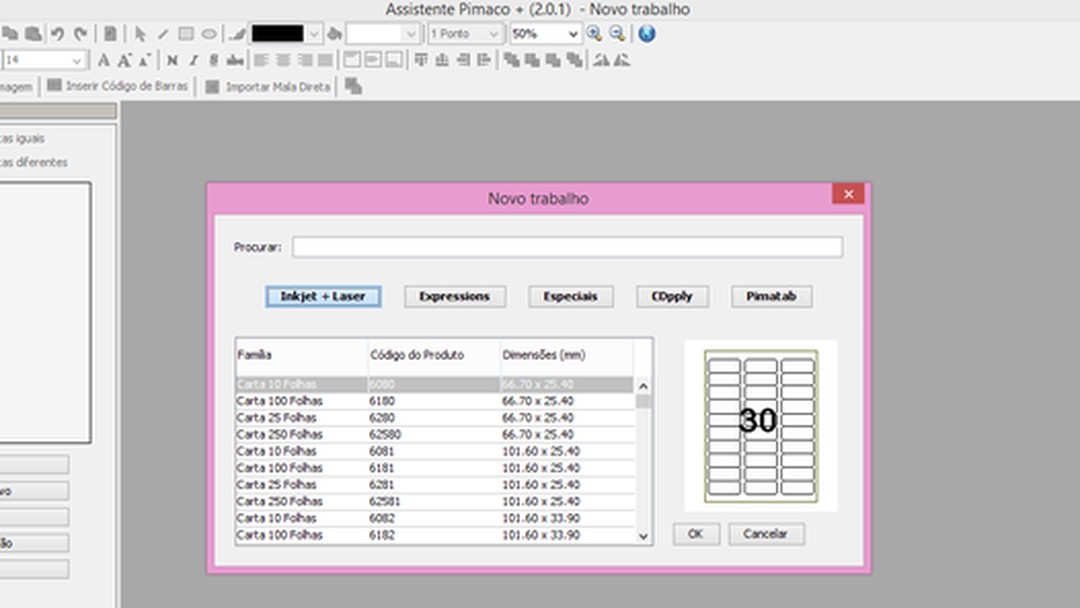1080x608 pixels.
Task: Select the pointer selection tool
Action: tap(140, 34)
